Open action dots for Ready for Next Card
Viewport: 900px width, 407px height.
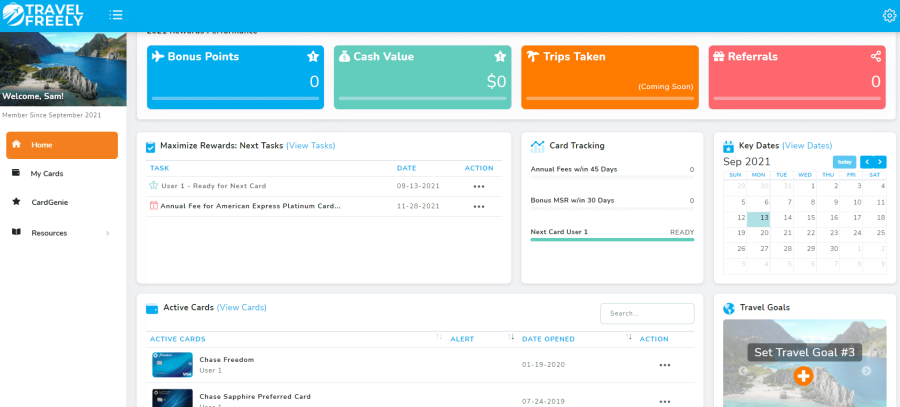click(479, 187)
